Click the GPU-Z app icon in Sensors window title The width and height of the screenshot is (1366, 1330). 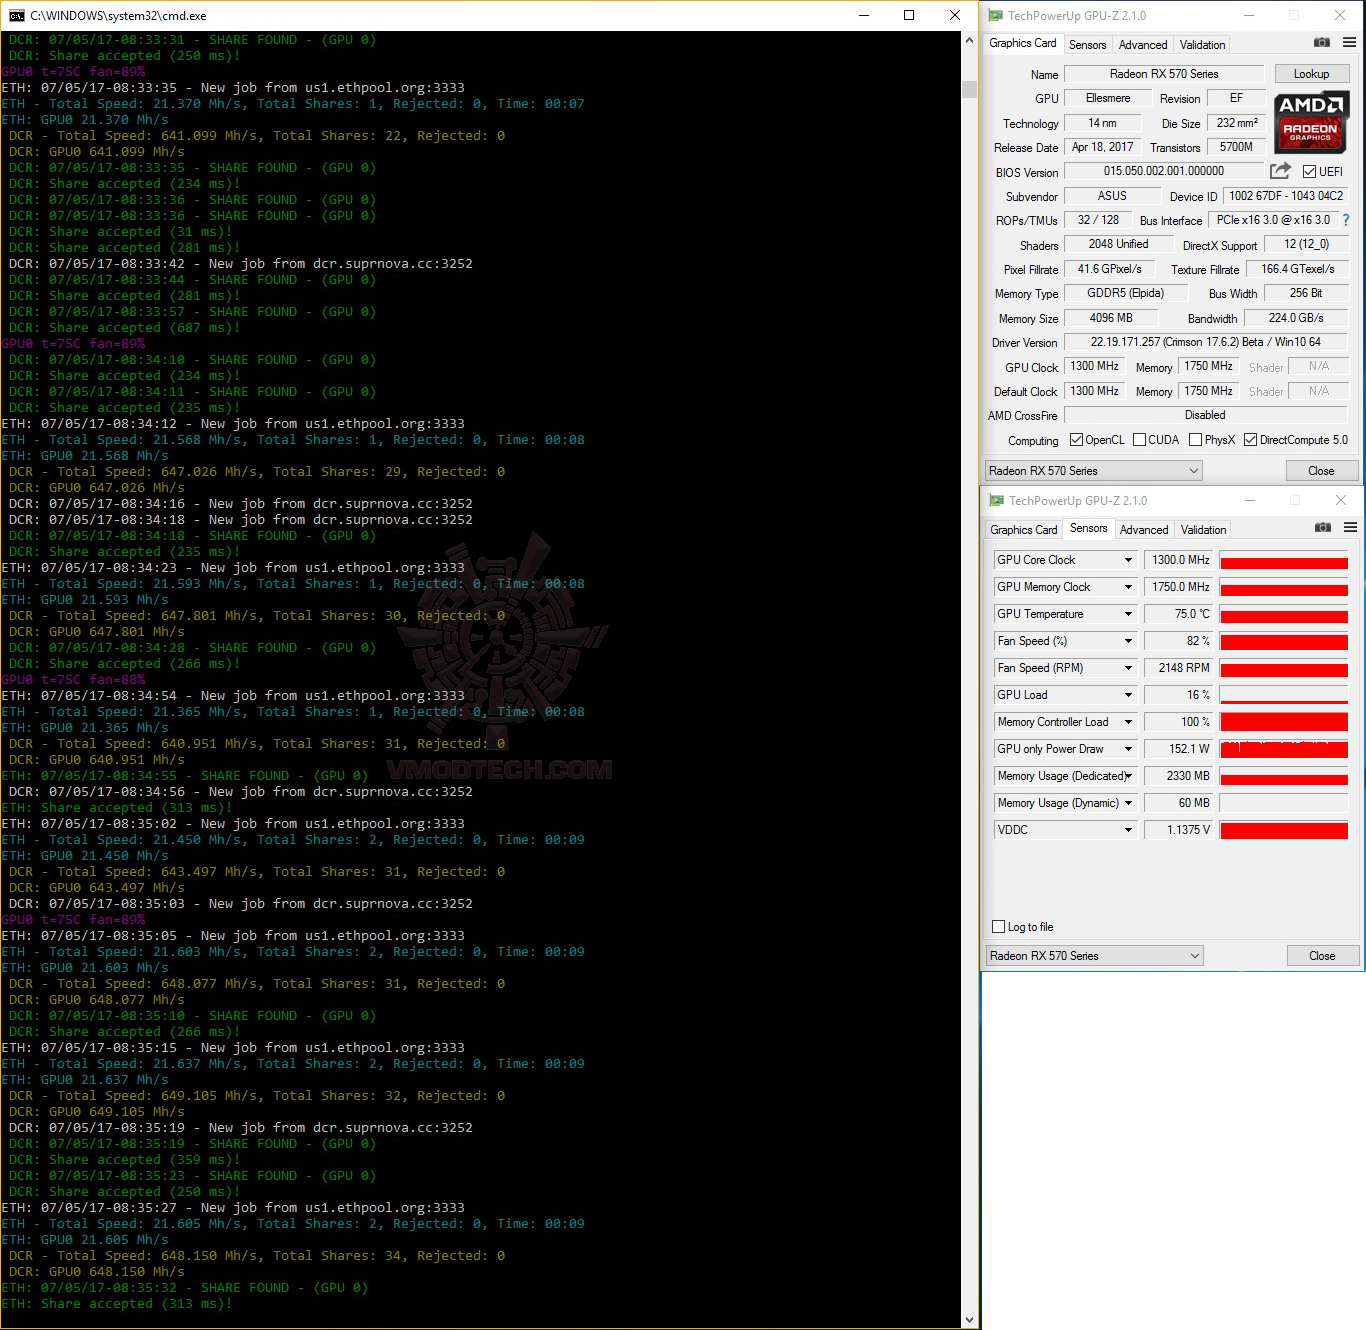tap(996, 500)
